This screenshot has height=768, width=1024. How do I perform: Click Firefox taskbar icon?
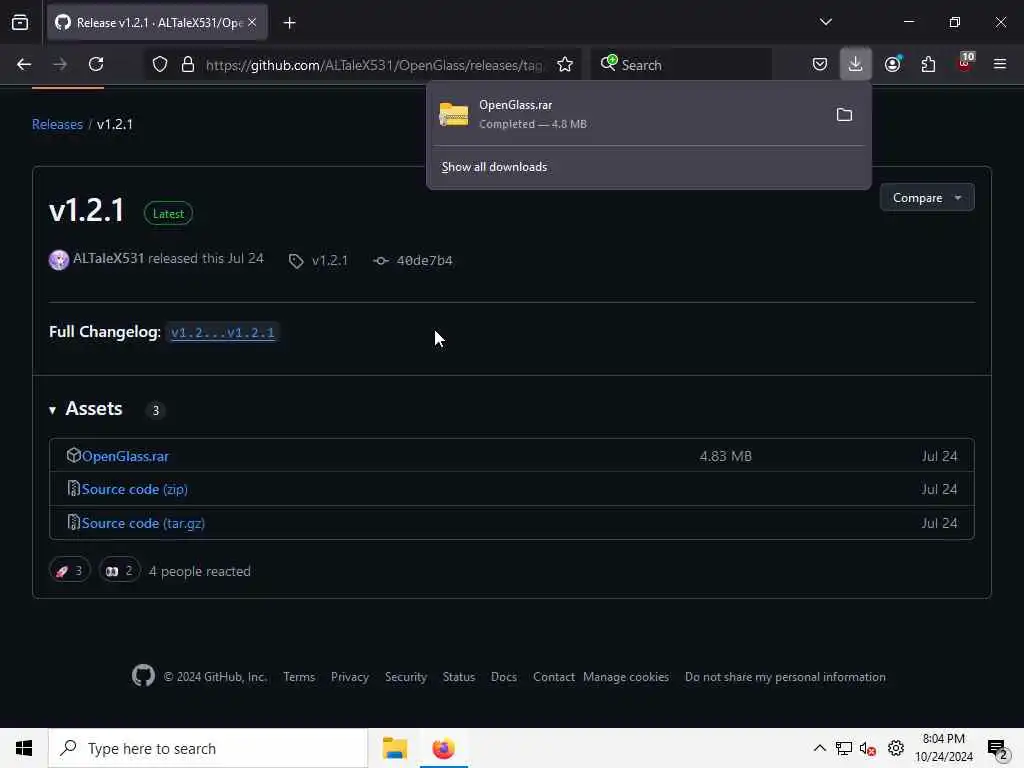pos(443,748)
